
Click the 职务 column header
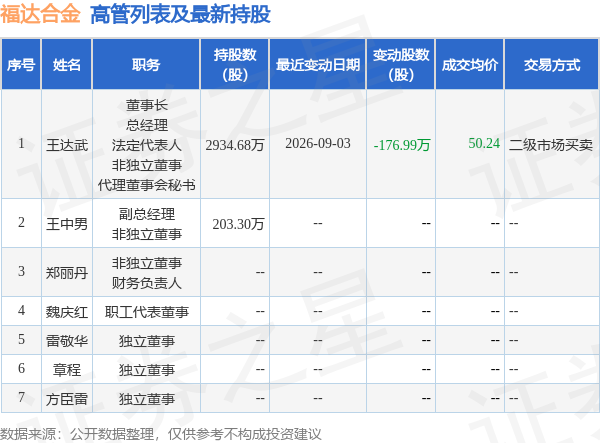coord(146,65)
